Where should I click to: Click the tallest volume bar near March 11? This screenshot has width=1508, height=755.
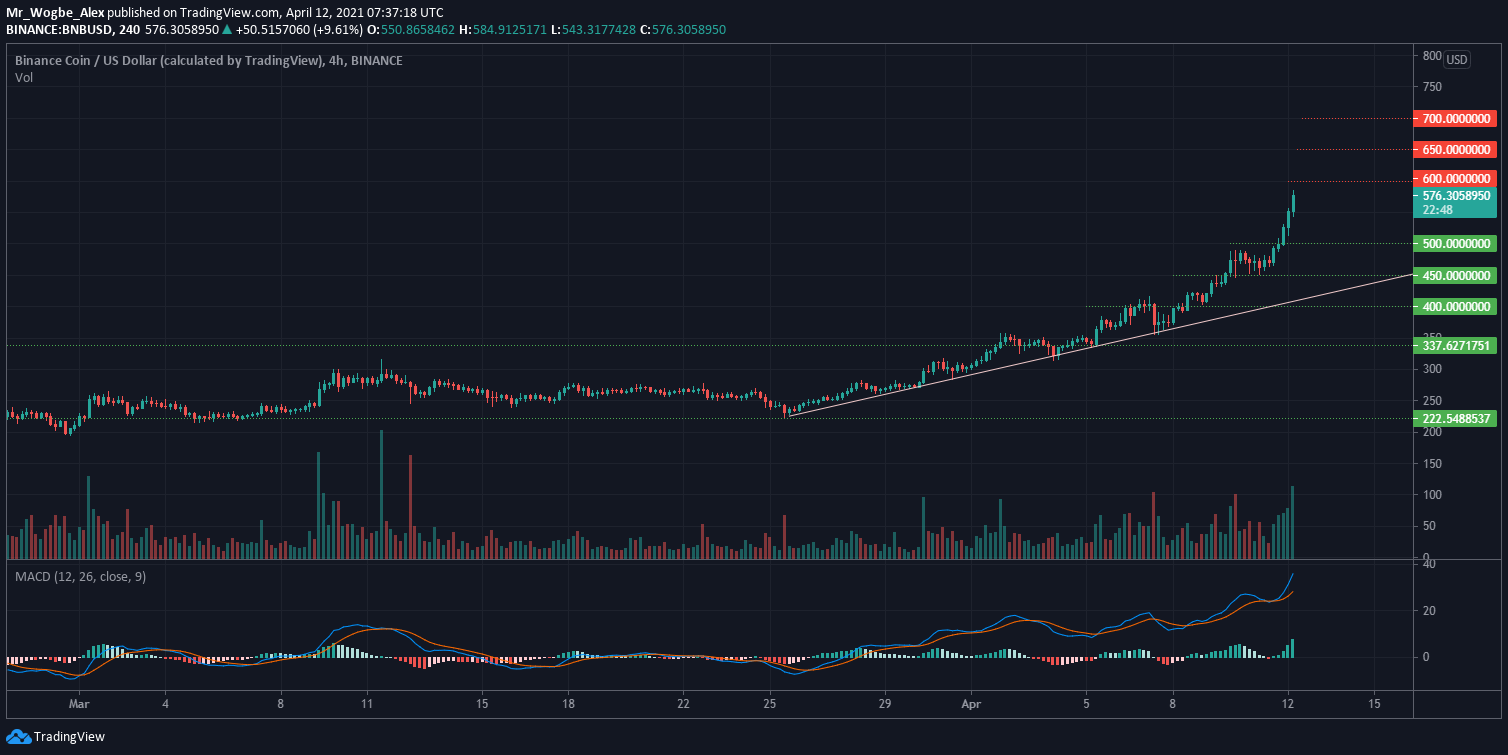381,494
